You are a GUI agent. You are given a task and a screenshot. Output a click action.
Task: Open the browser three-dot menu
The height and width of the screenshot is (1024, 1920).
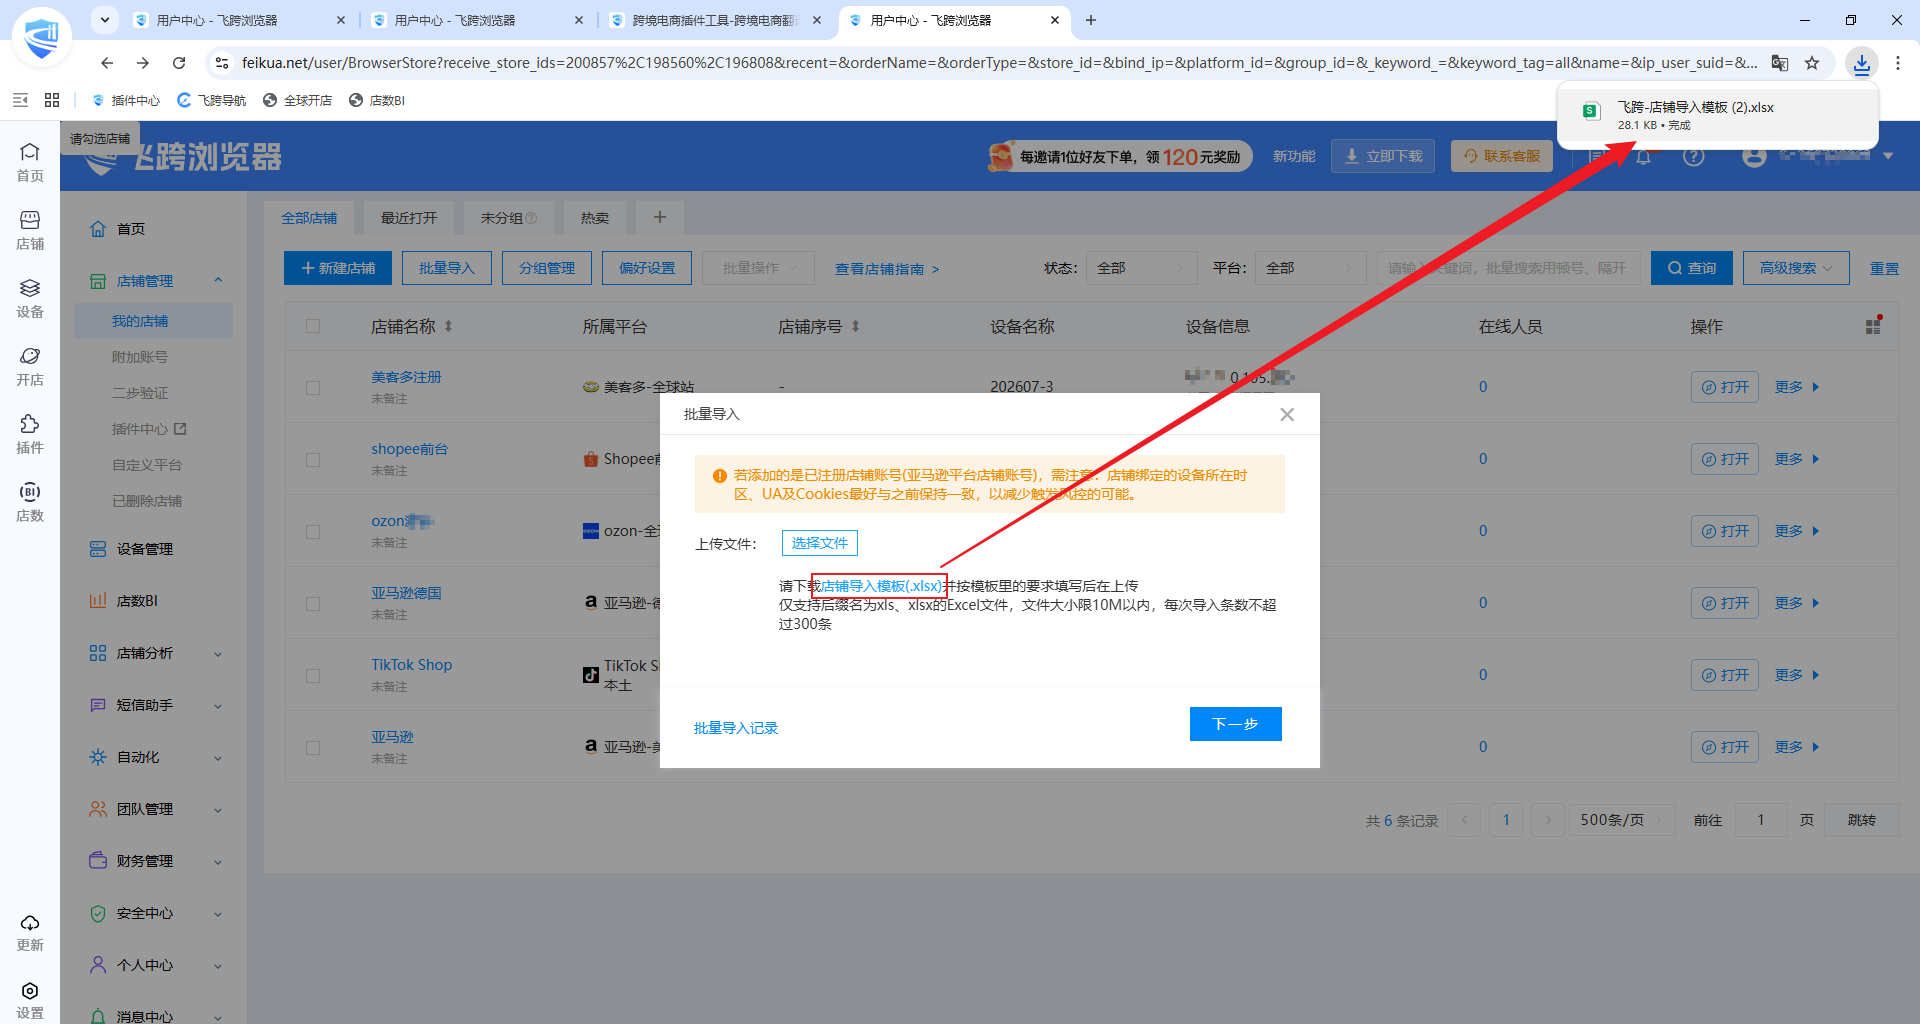(x=1898, y=63)
